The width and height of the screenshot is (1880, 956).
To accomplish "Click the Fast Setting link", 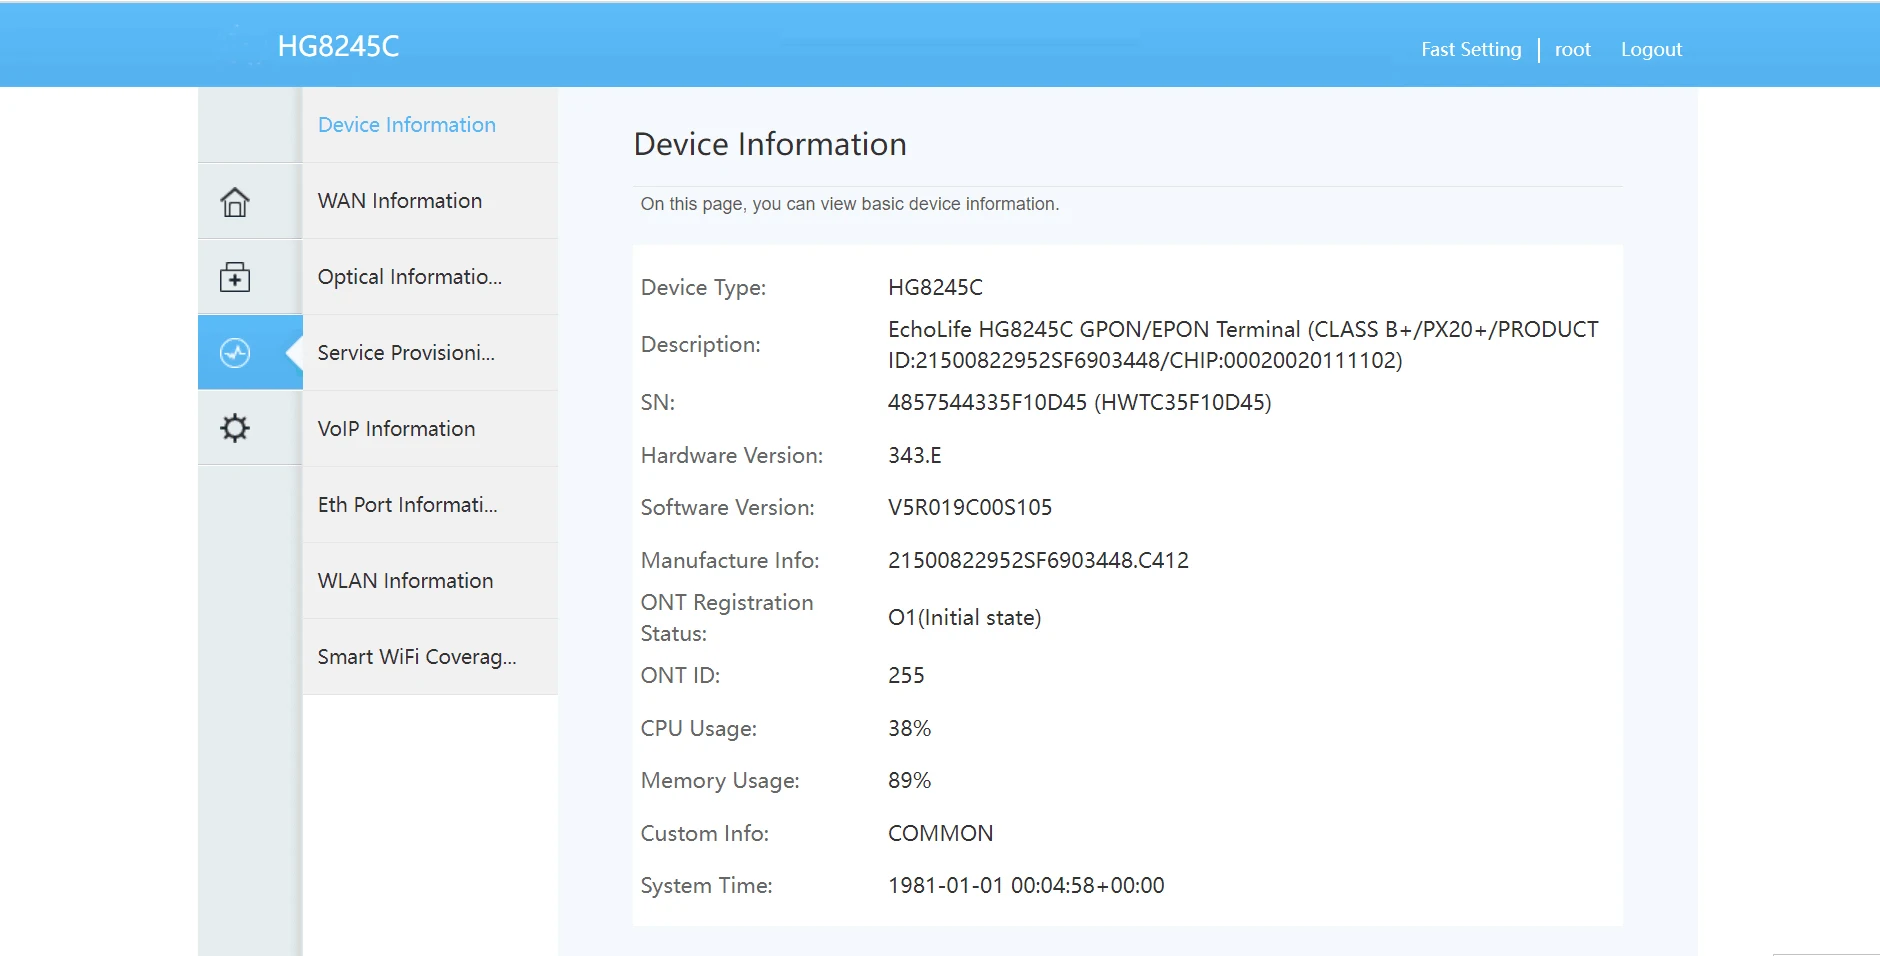I will click(1470, 50).
